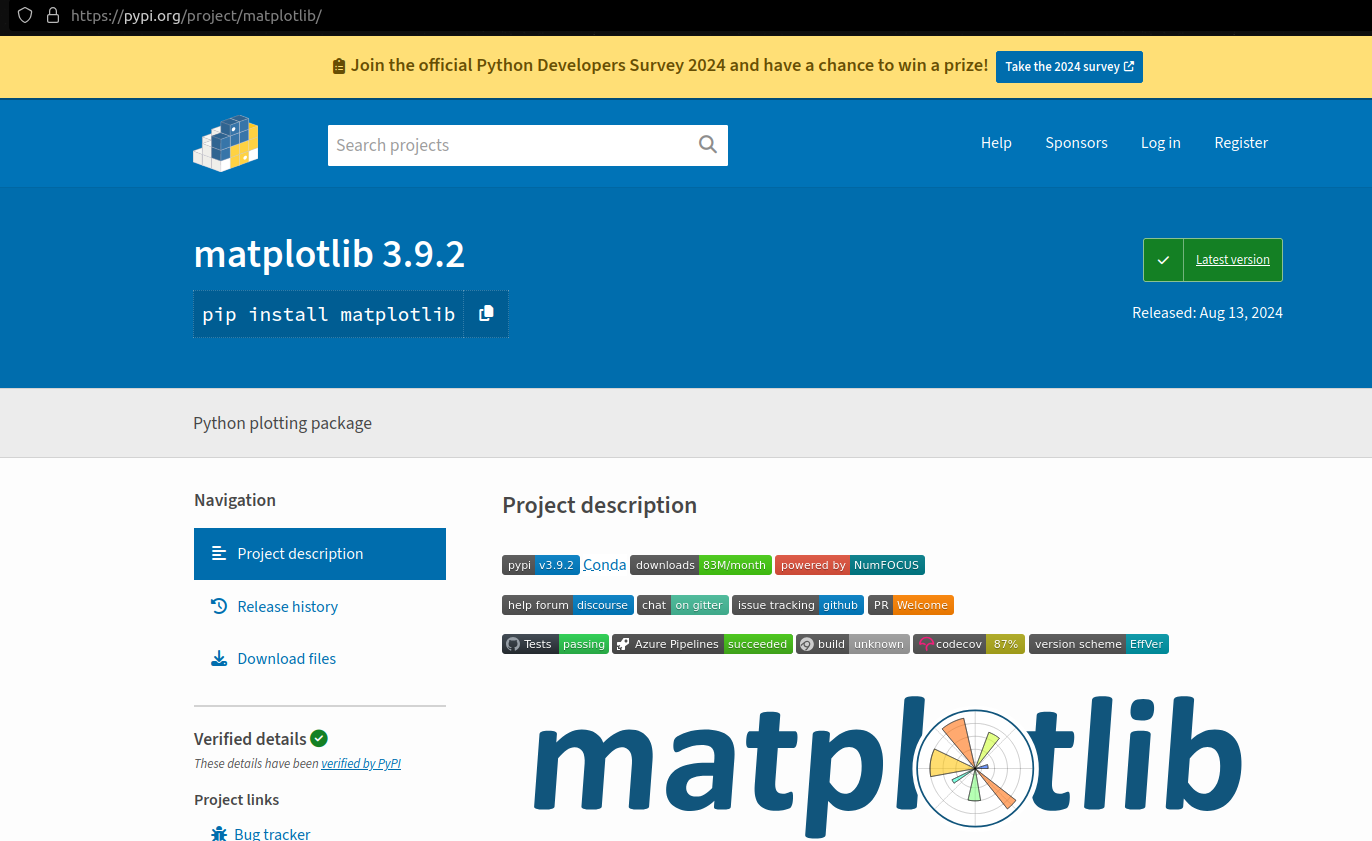Image resolution: width=1372 pixels, height=841 pixels.
Task: Click the Conda link
Action: tap(604, 564)
